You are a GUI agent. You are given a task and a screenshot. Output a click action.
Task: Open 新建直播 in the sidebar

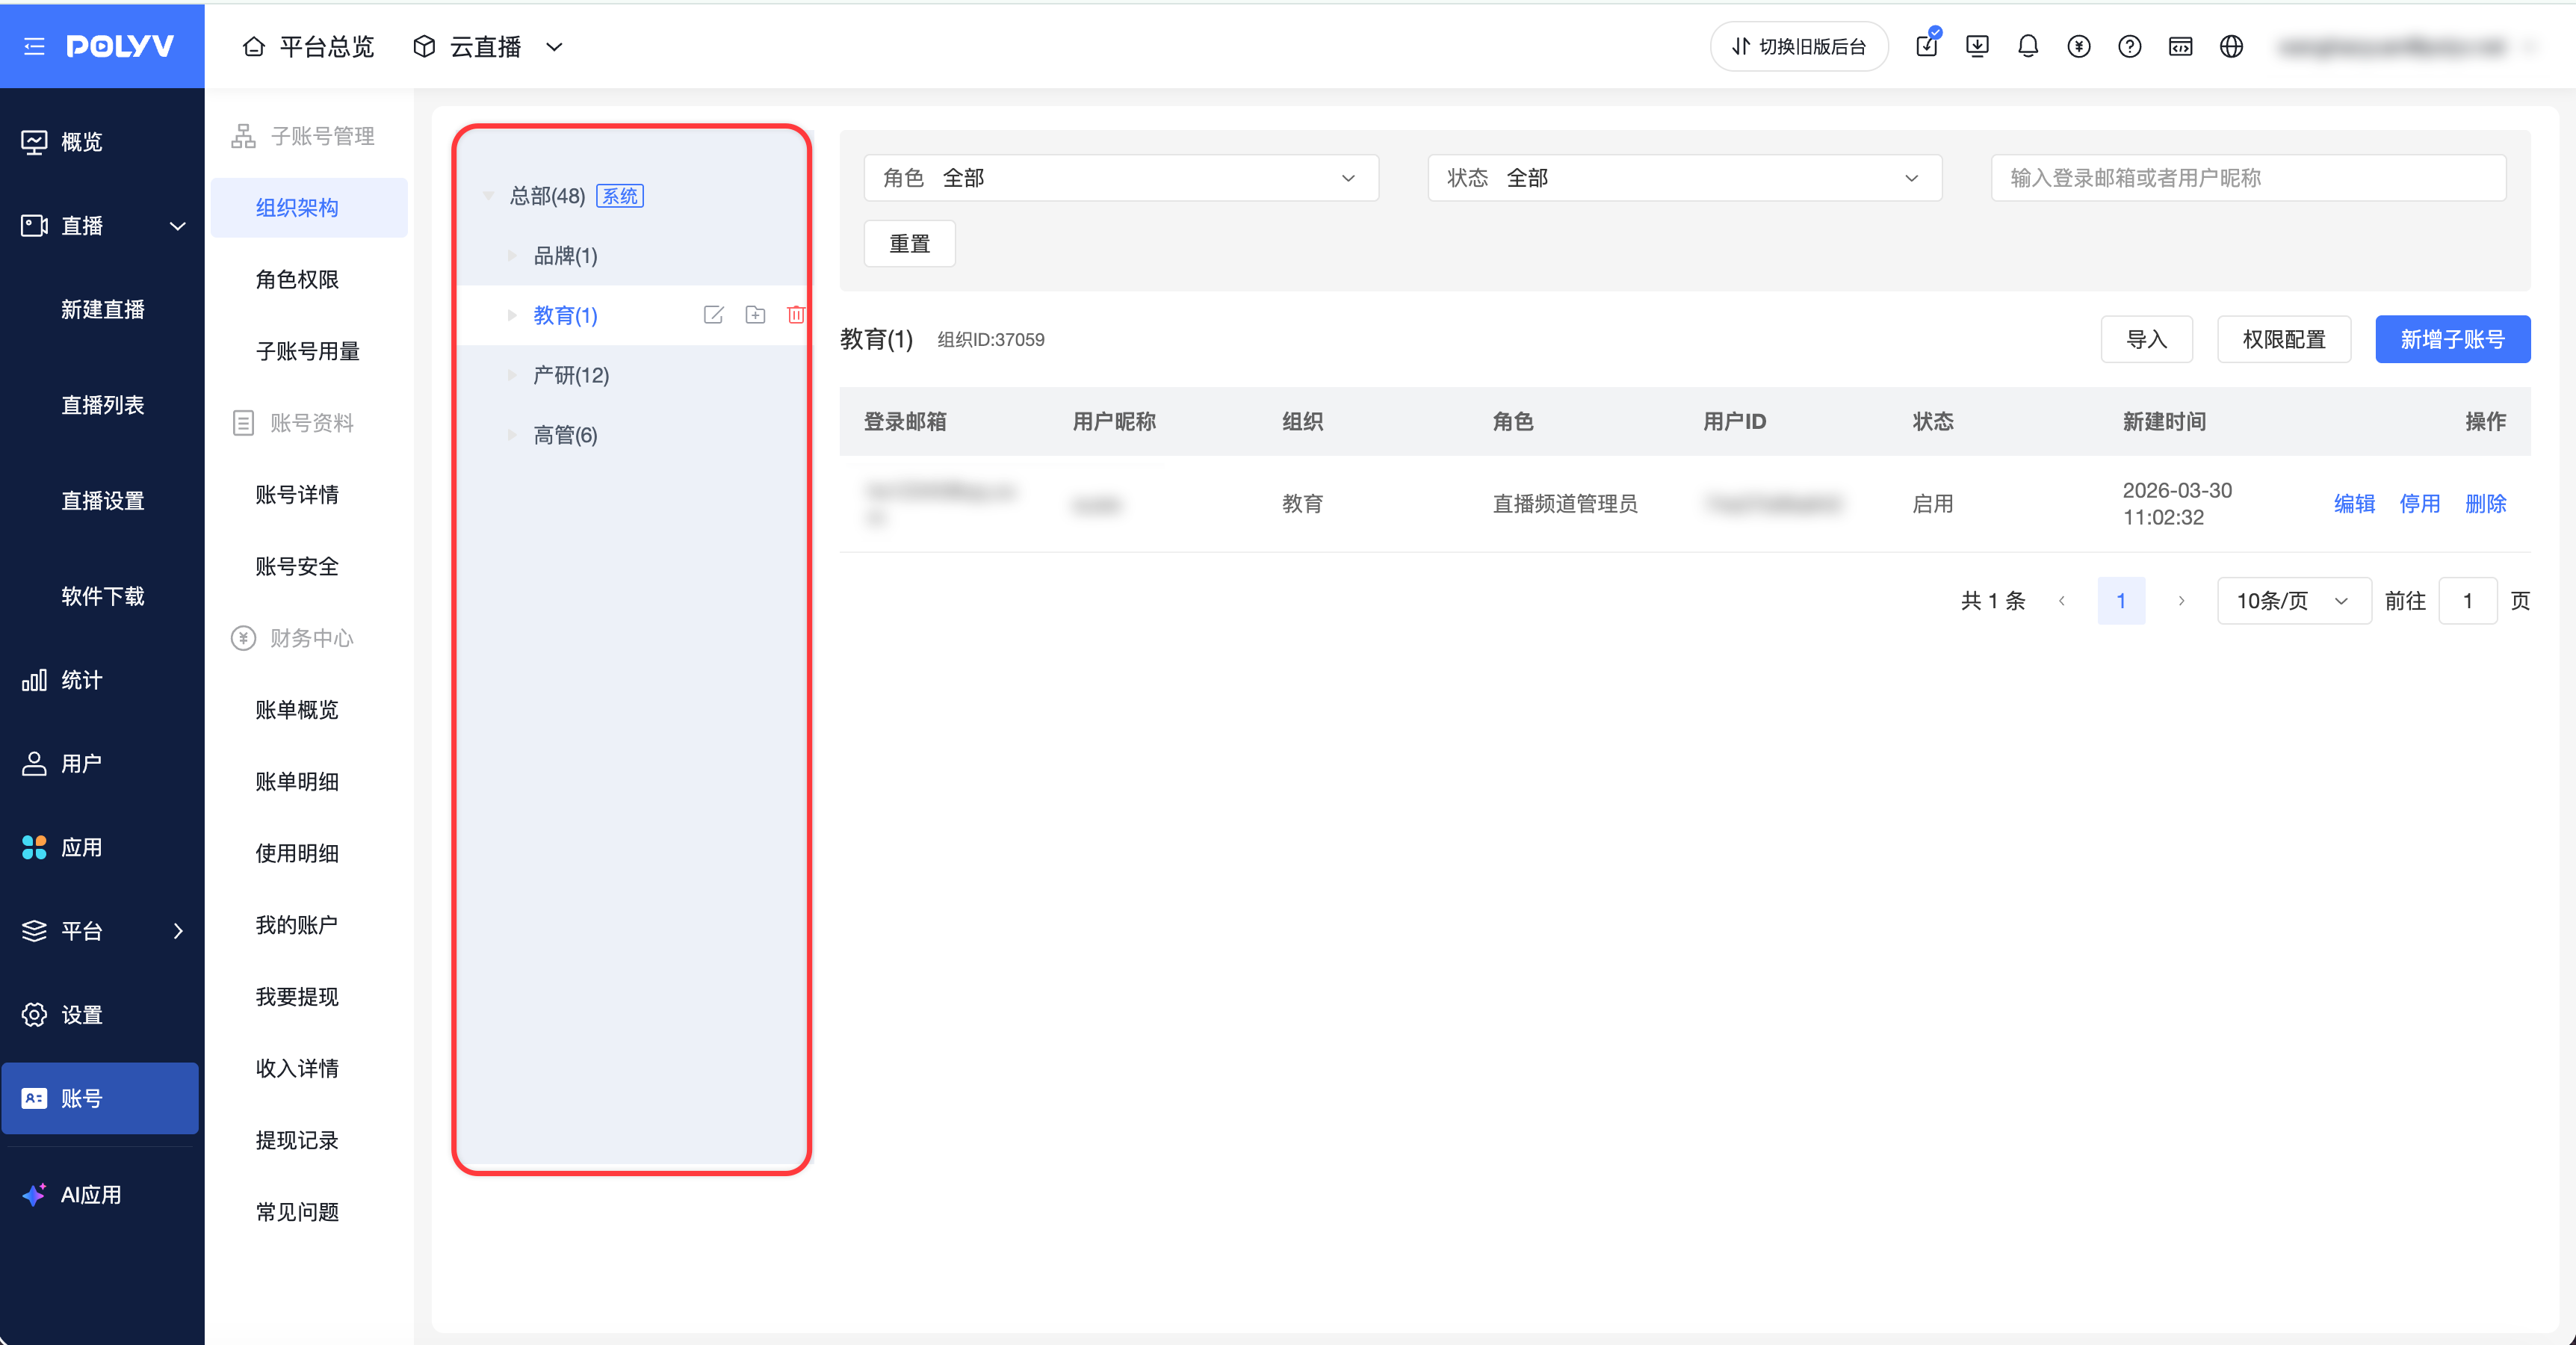point(102,310)
